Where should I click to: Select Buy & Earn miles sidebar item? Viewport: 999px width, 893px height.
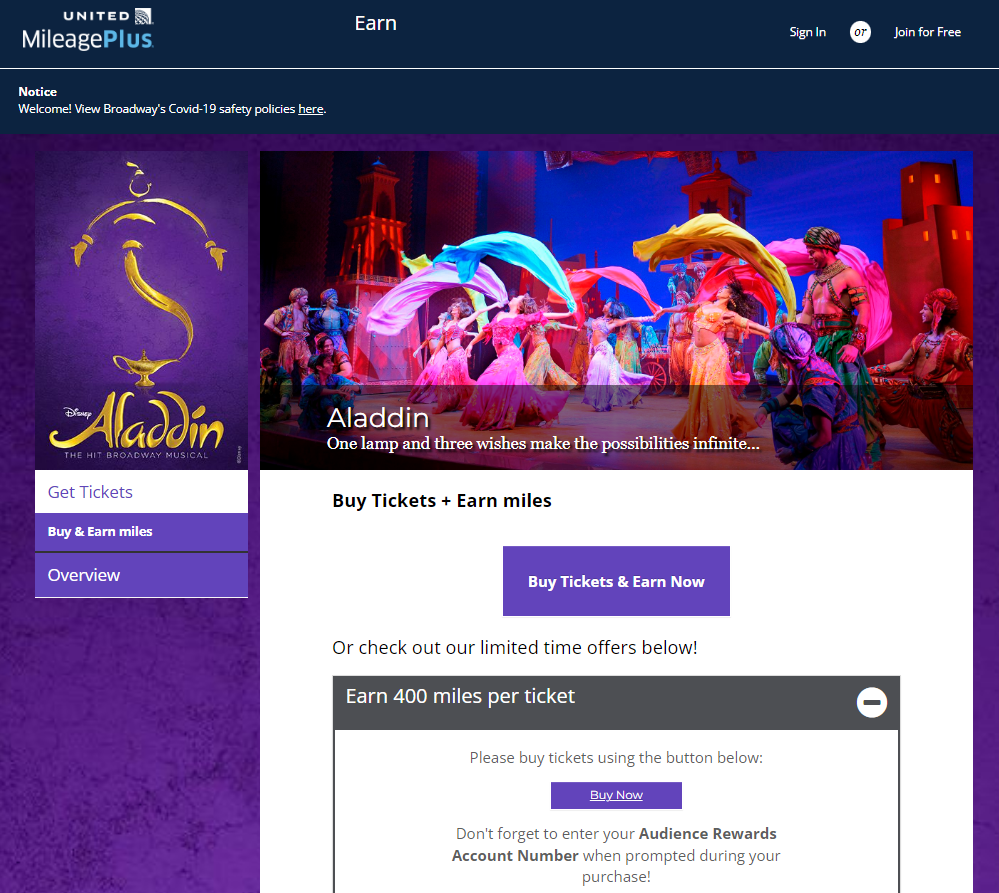point(141,532)
